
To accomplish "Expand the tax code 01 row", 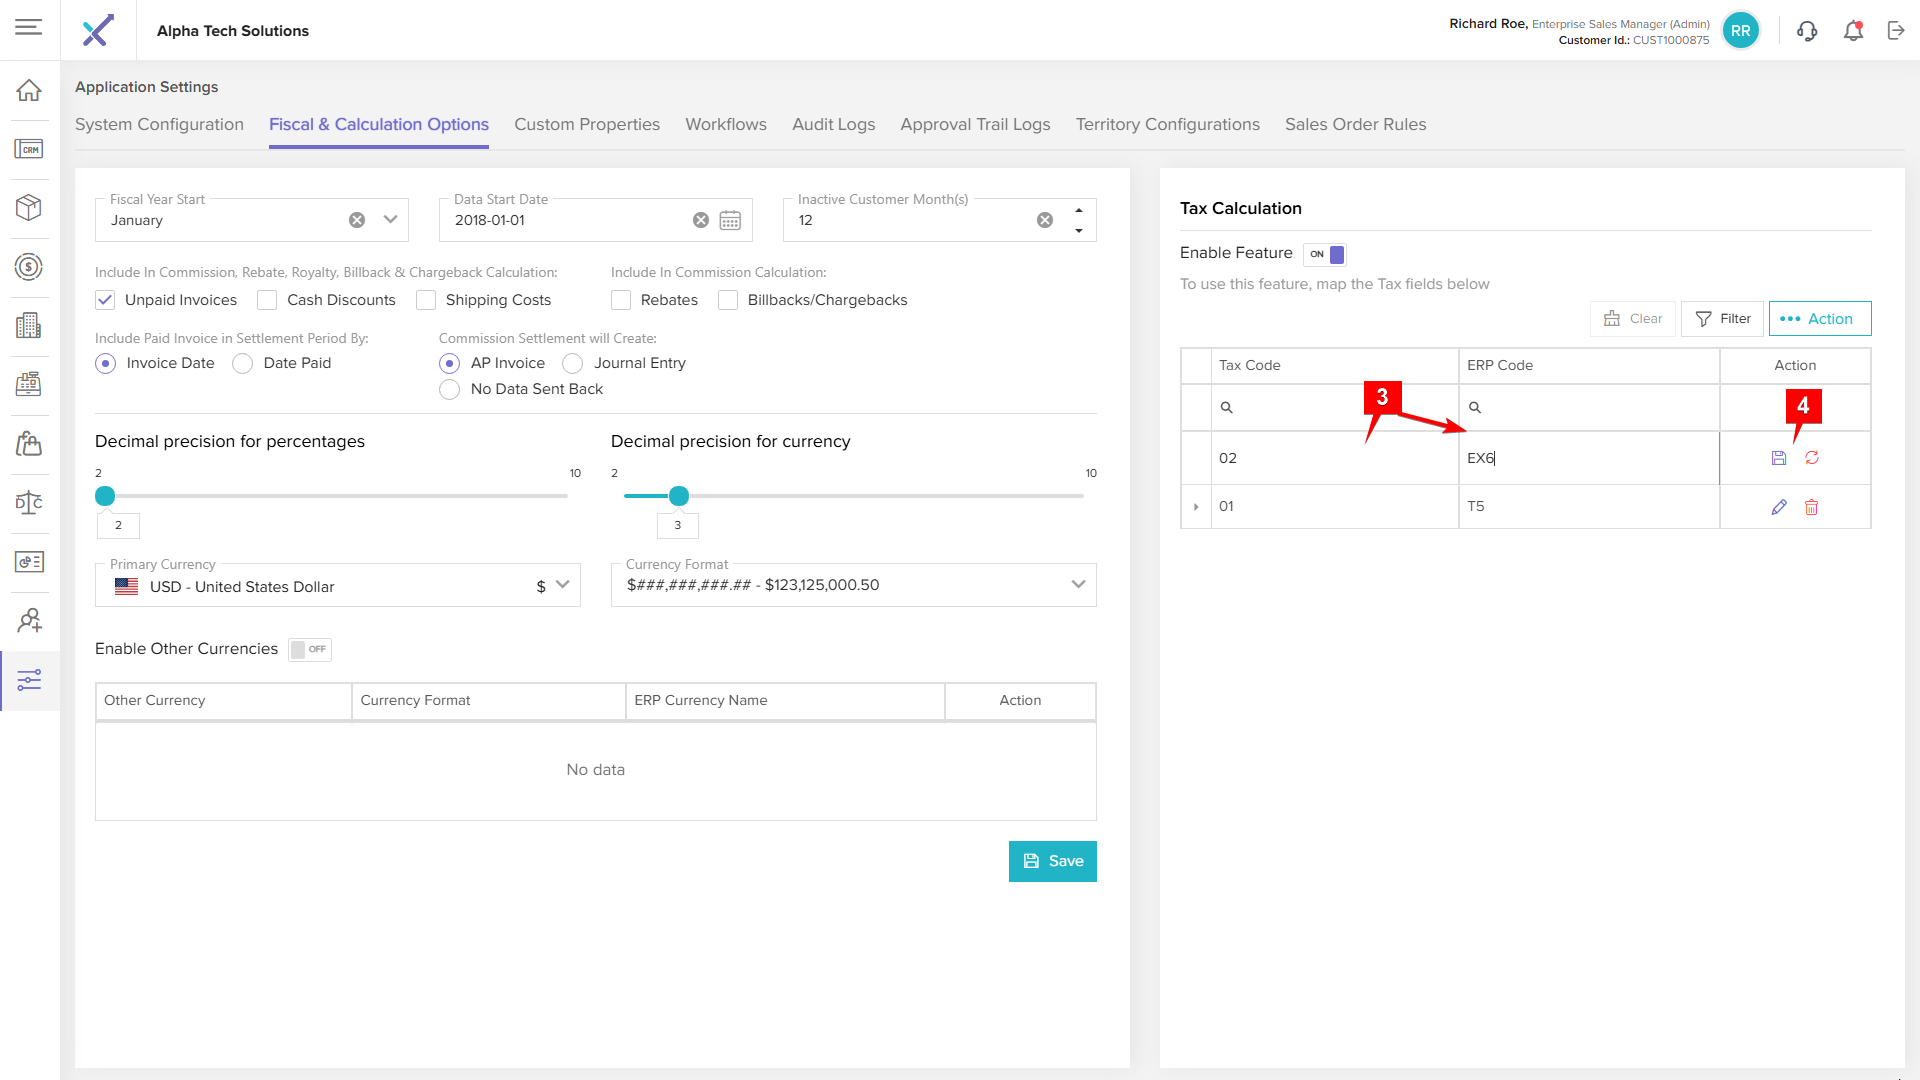I will [1196, 507].
